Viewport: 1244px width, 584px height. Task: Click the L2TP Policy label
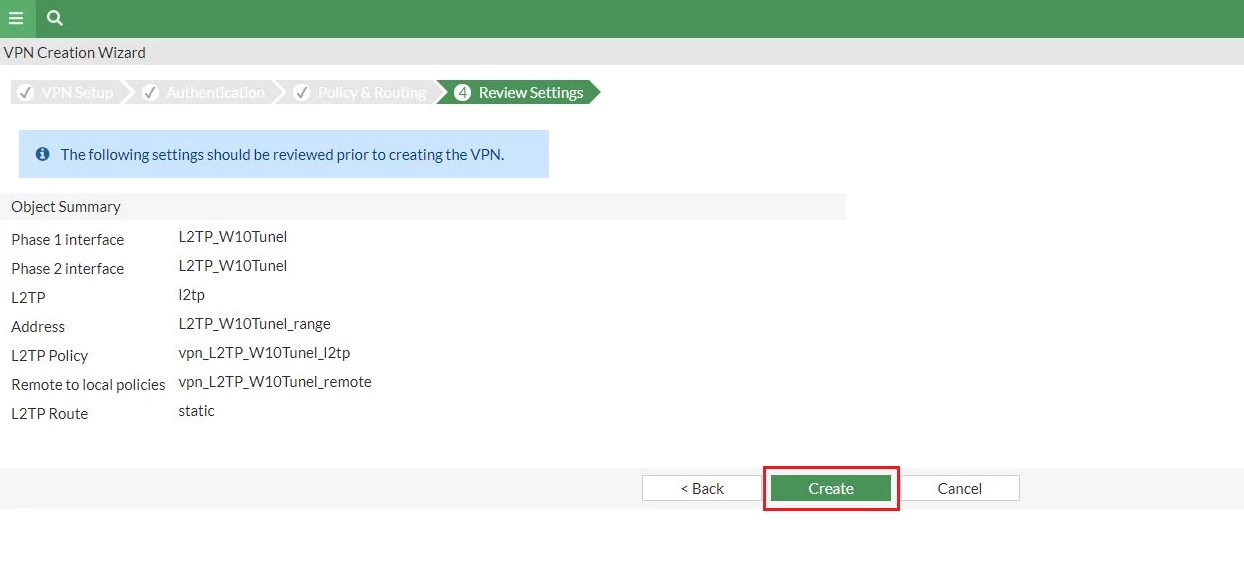pyautogui.click(x=50, y=356)
